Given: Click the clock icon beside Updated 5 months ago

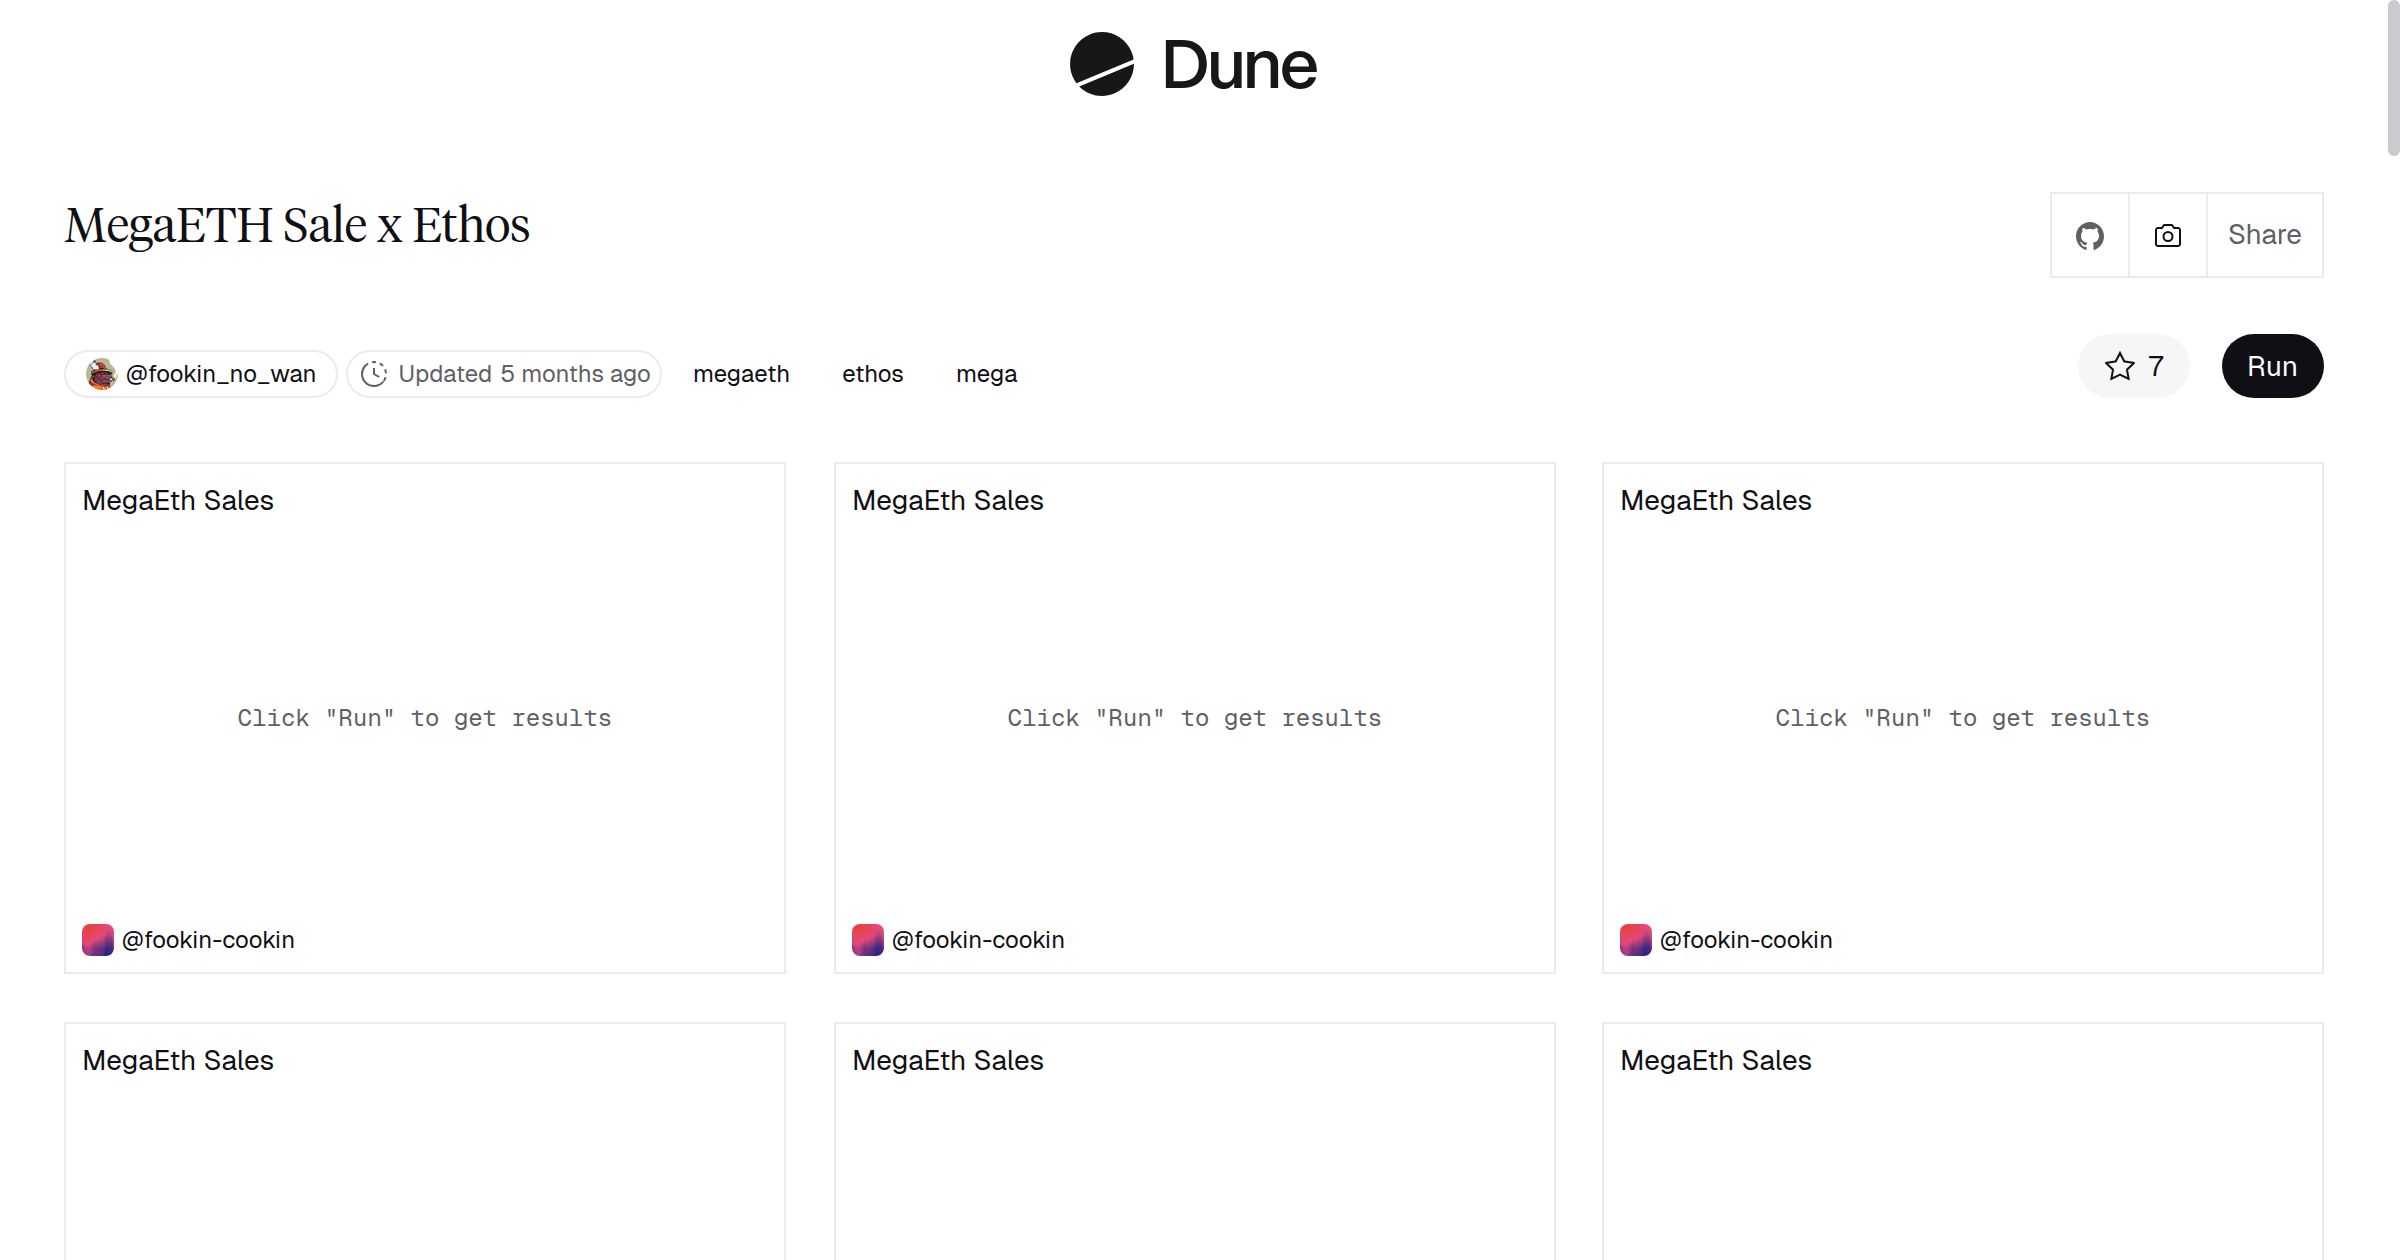Looking at the screenshot, I should pos(374,373).
